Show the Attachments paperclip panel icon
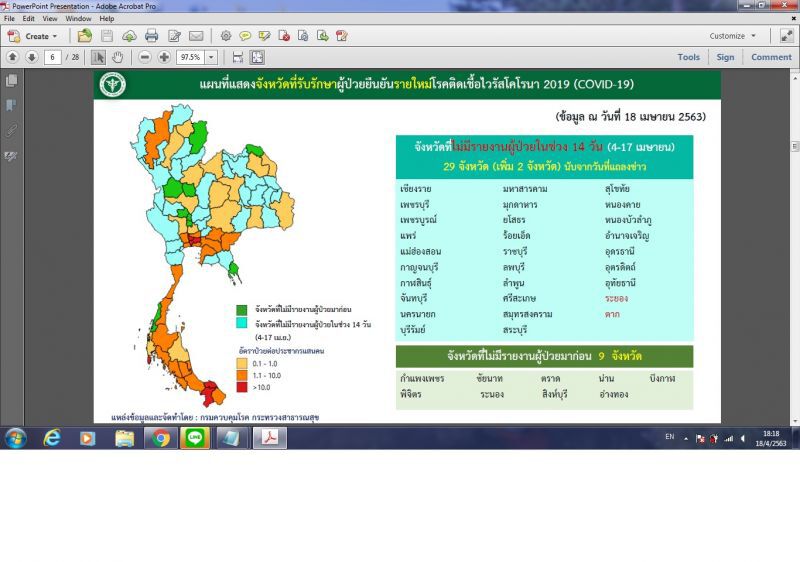Screen dimensions: 800x562 tap(11, 131)
